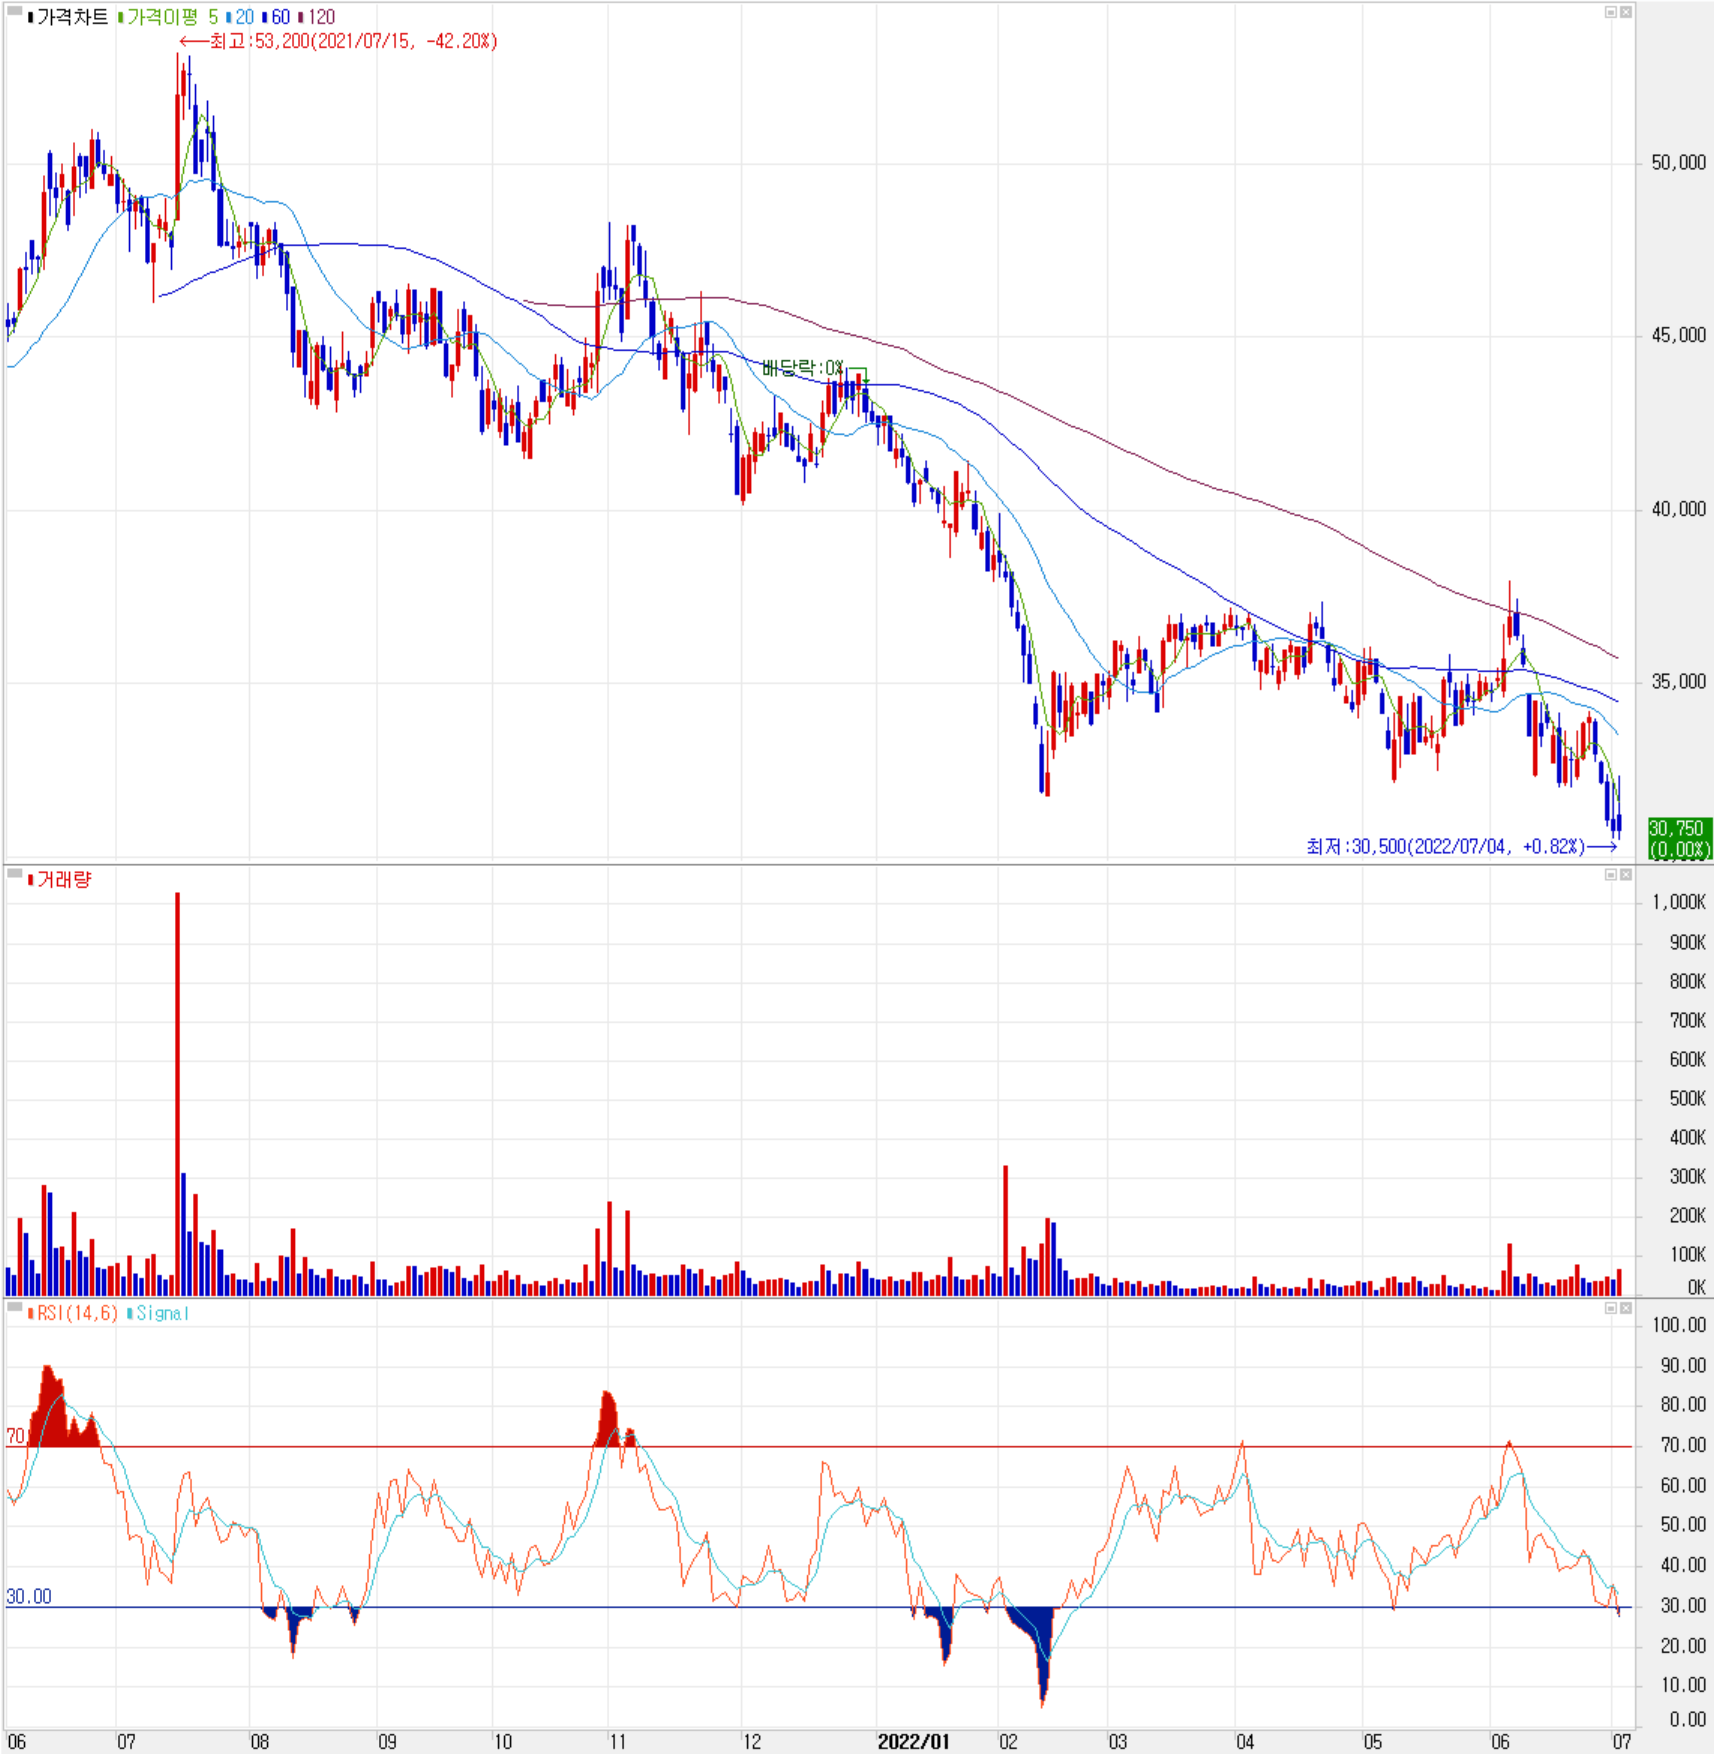Click the 100.00 RSI axis label
This screenshot has width=1714, height=1754.
coord(1679,1325)
